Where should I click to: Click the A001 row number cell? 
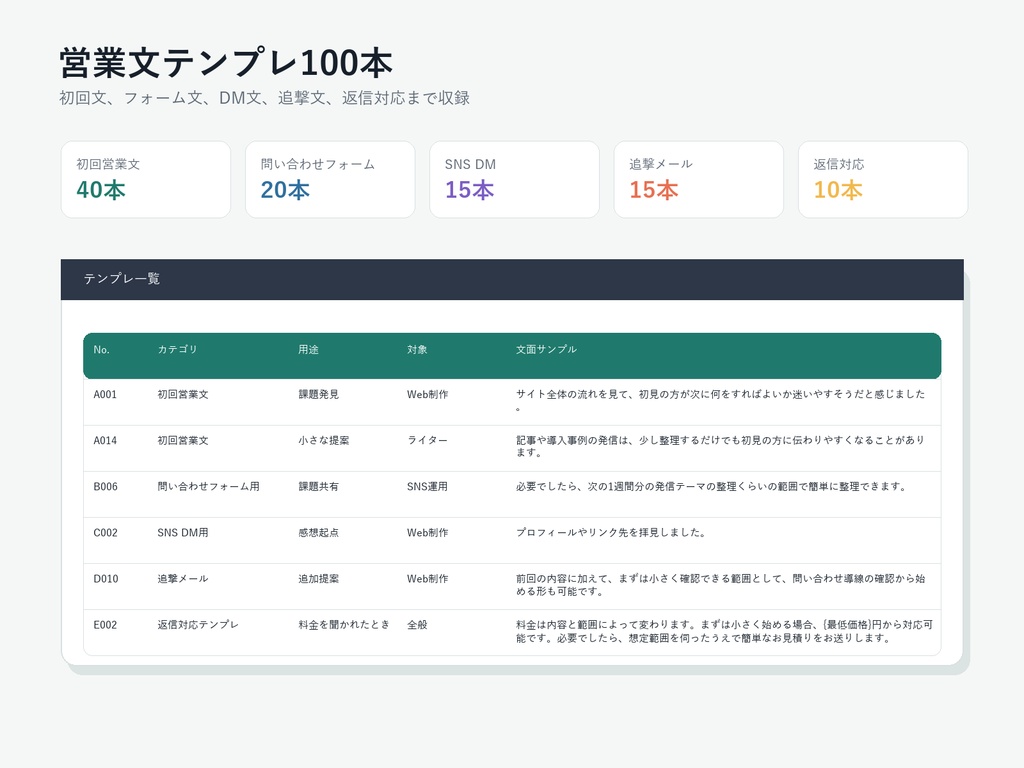(105, 394)
